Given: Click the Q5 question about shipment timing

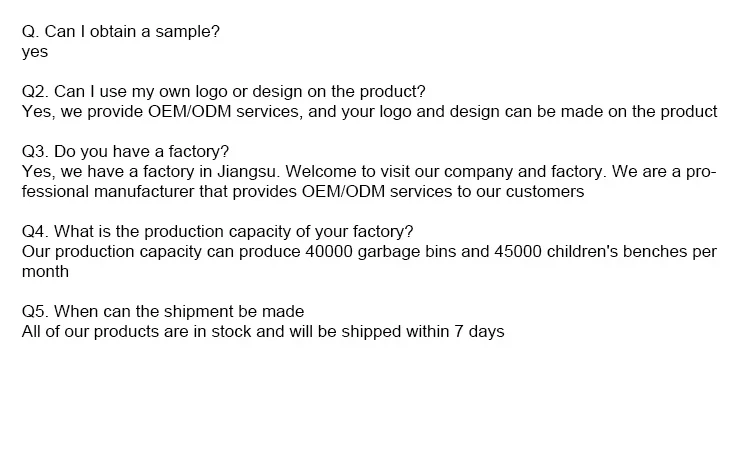Looking at the screenshot, I should coord(162,312).
